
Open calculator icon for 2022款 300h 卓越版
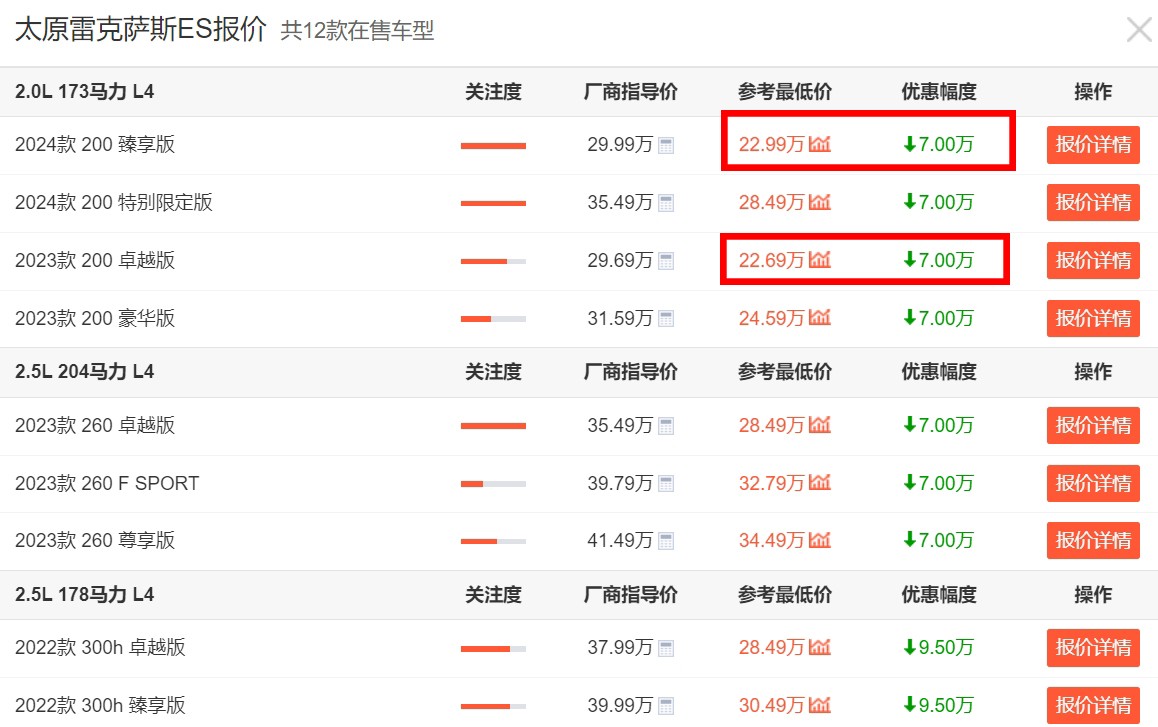pyautogui.click(x=666, y=649)
